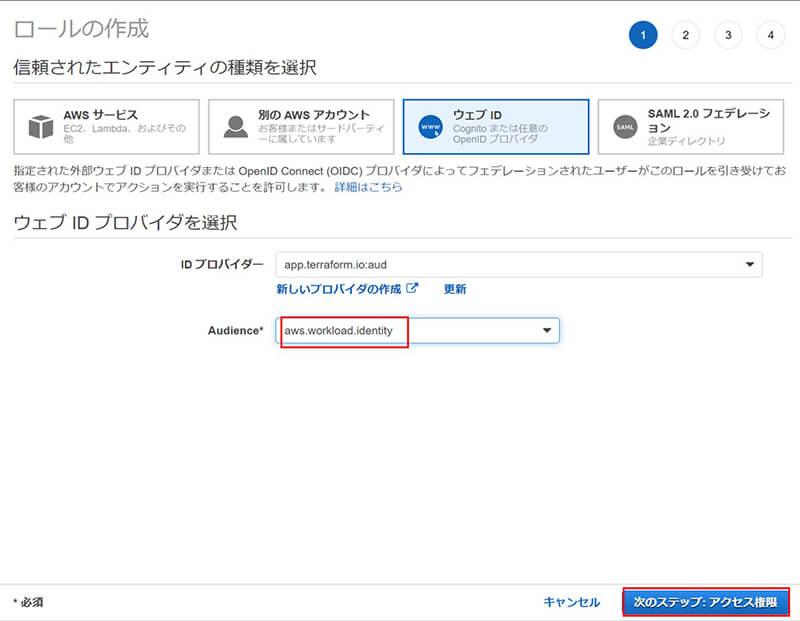Click the external link icon beside 新しいプロバイダの作成
Viewport: 800px width, 621px height.
(412, 288)
